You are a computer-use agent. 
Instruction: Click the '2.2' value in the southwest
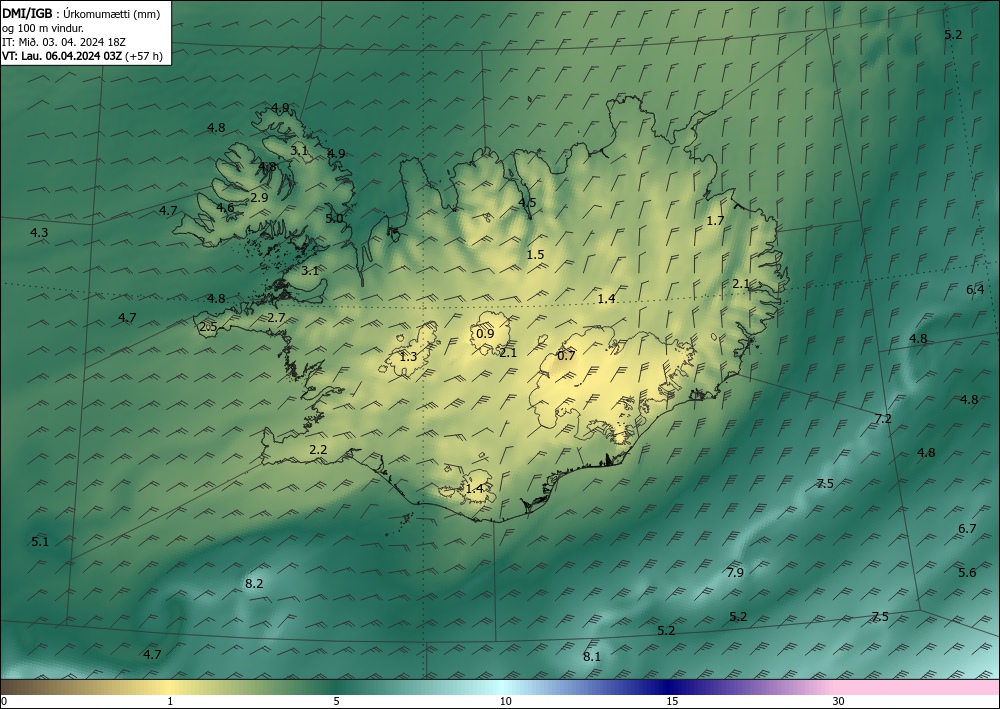tap(318, 450)
